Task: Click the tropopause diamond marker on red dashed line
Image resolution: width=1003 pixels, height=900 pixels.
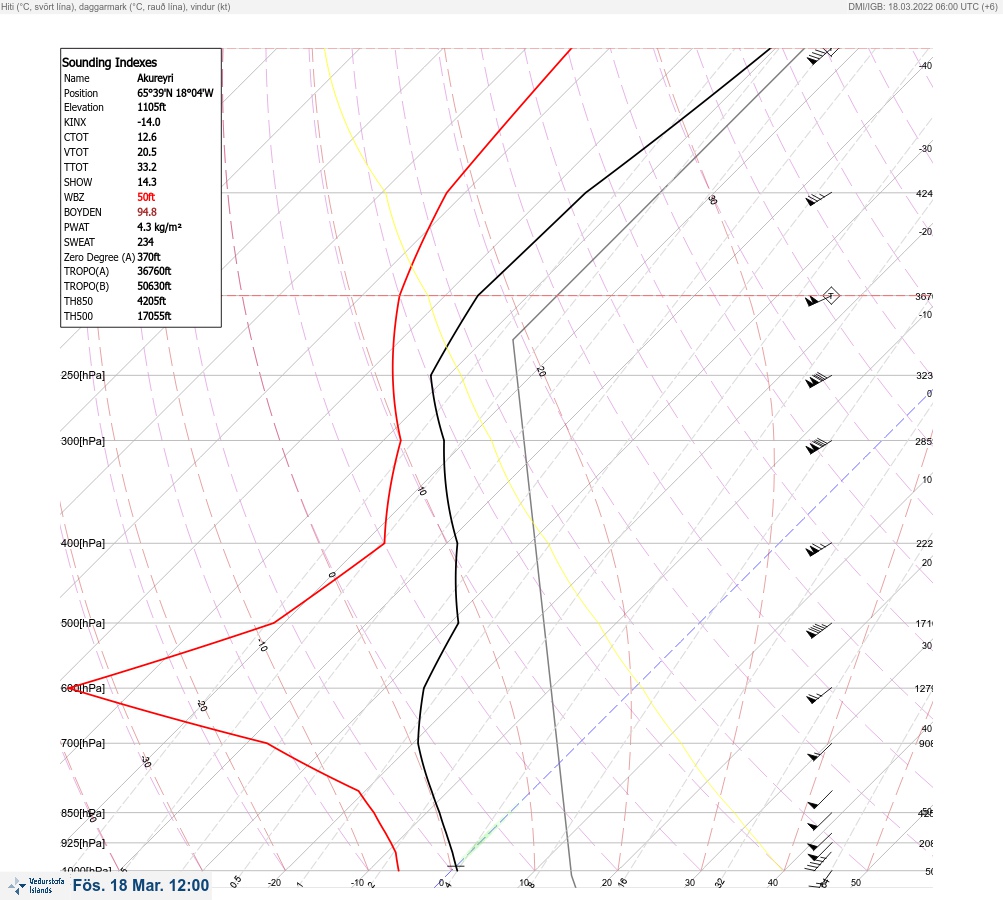Action: tap(830, 296)
